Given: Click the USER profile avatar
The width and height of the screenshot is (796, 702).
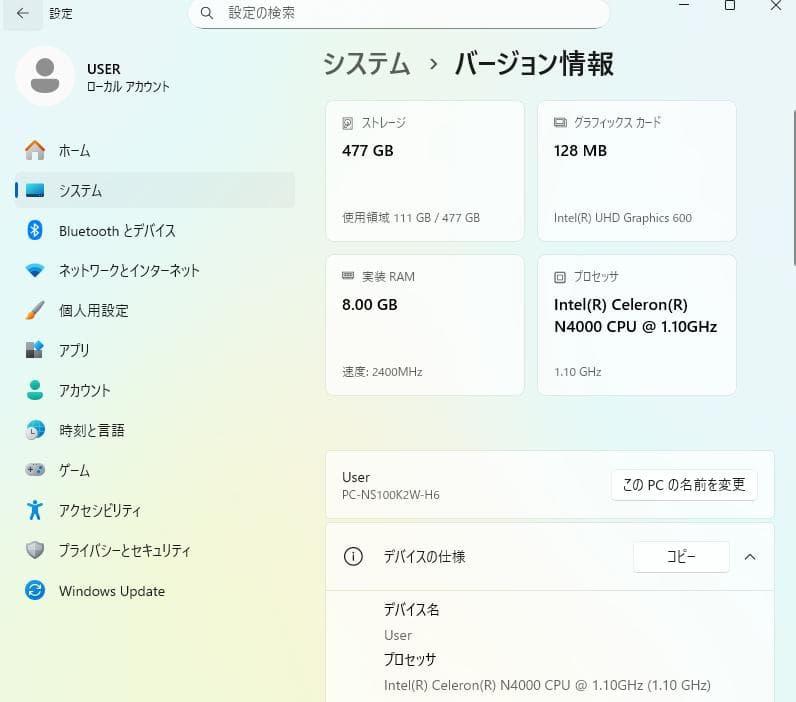Looking at the screenshot, I should coord(45,76).
